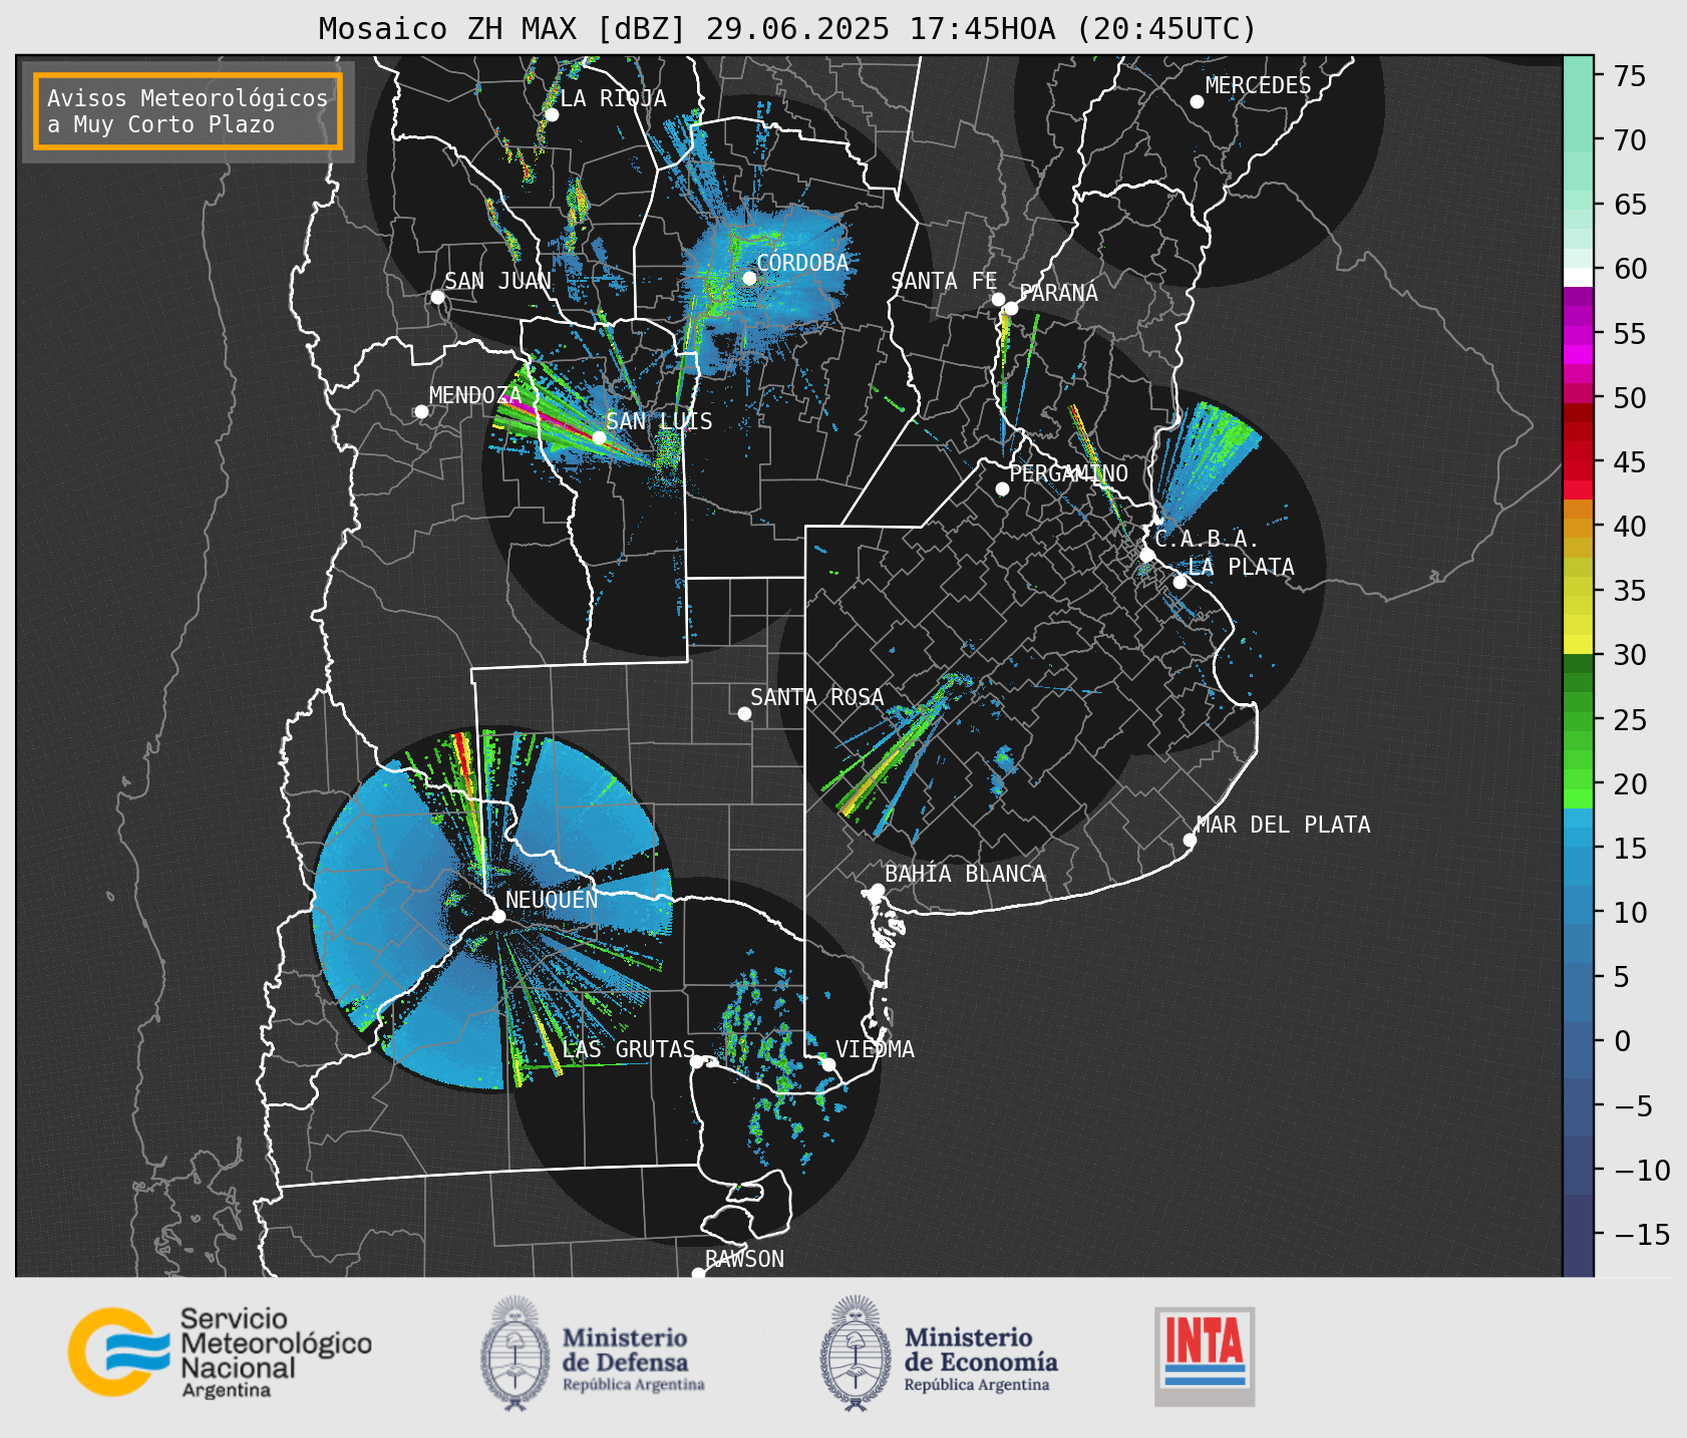Click the MERCEDES label
This screenshot has height=1438, width=1687.
point(1258,86)
